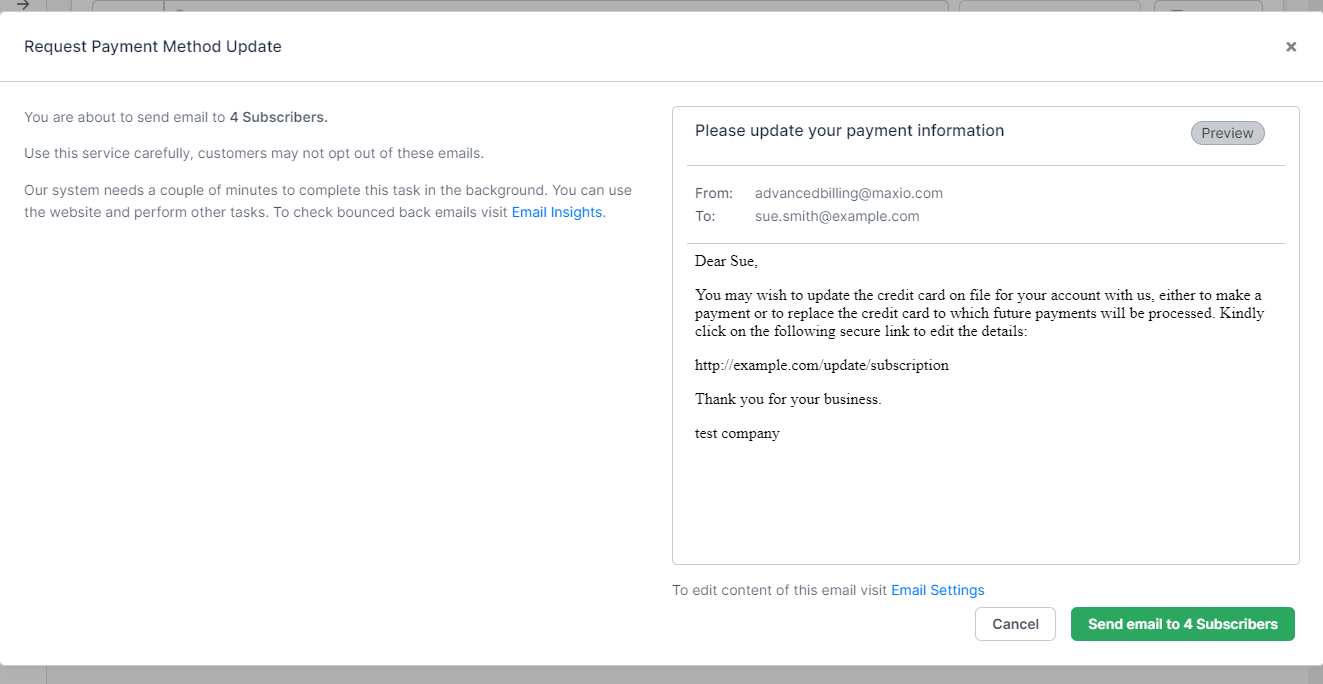1323x684 pixels.
Task: Click the sidebar expand arrow icon
Action: 22,5
